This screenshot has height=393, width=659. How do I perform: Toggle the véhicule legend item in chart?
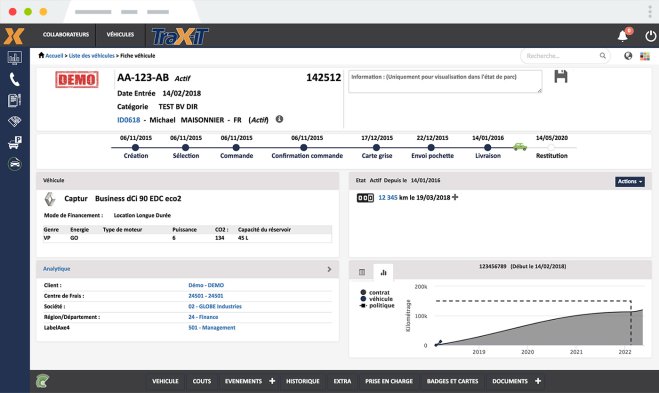click(377, 299)
